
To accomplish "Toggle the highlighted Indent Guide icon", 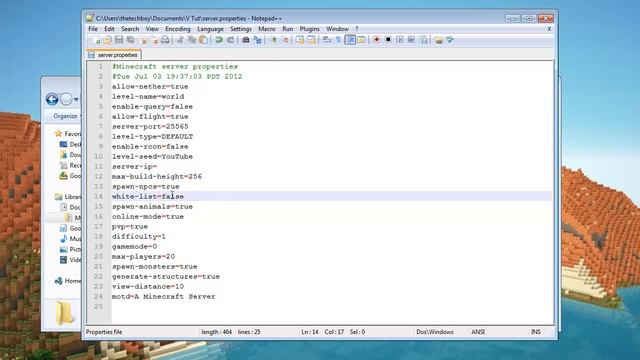I will [350, 40].
